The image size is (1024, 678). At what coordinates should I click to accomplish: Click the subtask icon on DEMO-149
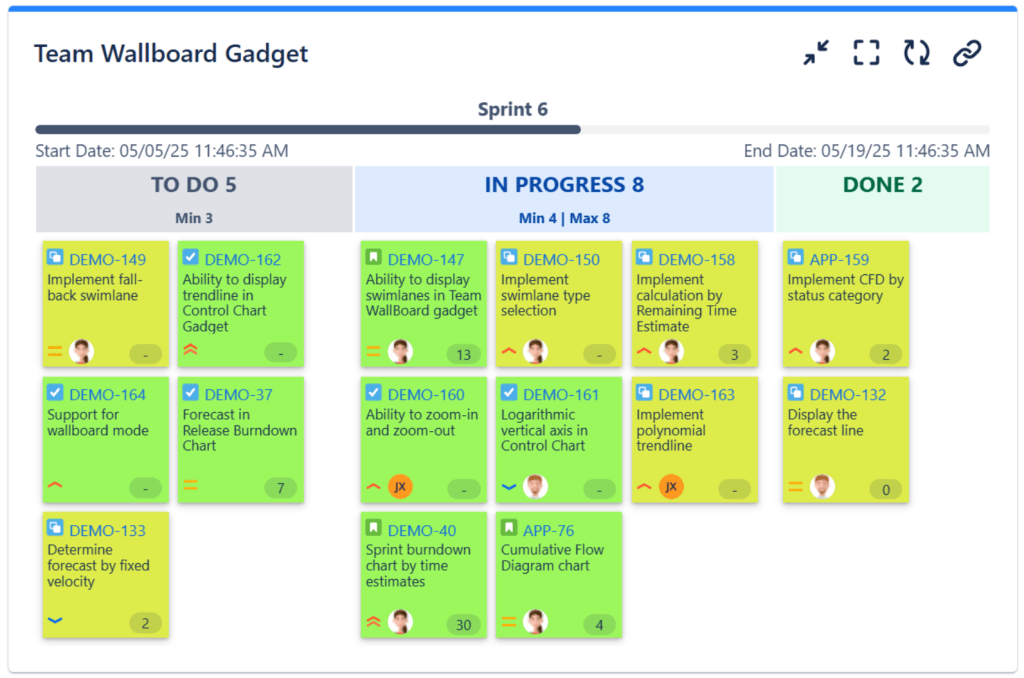pyautogui.click(x=55, y=258)
